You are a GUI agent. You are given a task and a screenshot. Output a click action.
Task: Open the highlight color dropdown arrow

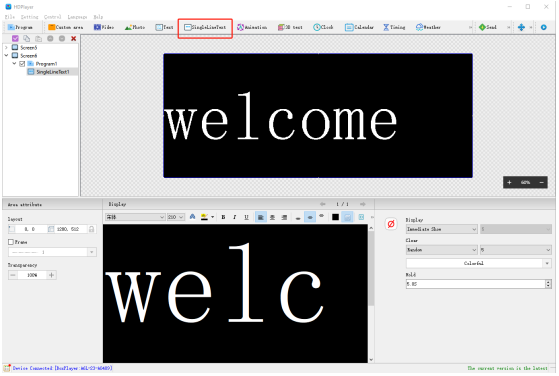point(212,217)
